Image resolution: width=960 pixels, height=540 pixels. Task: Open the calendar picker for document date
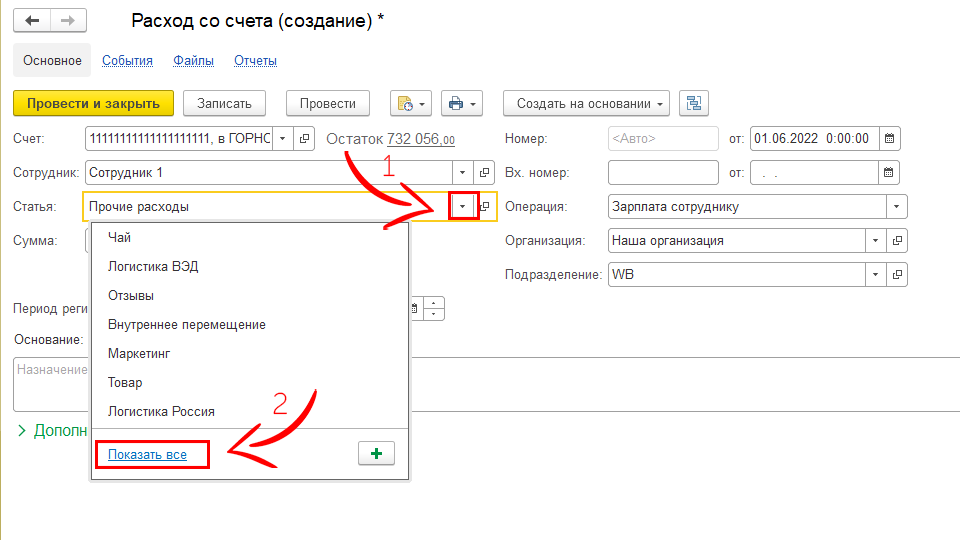[888, 139]
